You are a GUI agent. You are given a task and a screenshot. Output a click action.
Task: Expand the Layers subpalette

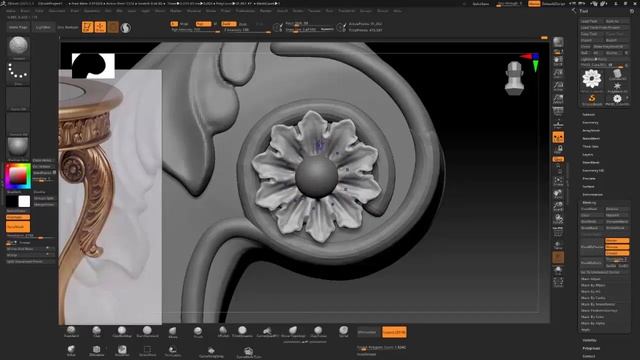pos(588,155)
